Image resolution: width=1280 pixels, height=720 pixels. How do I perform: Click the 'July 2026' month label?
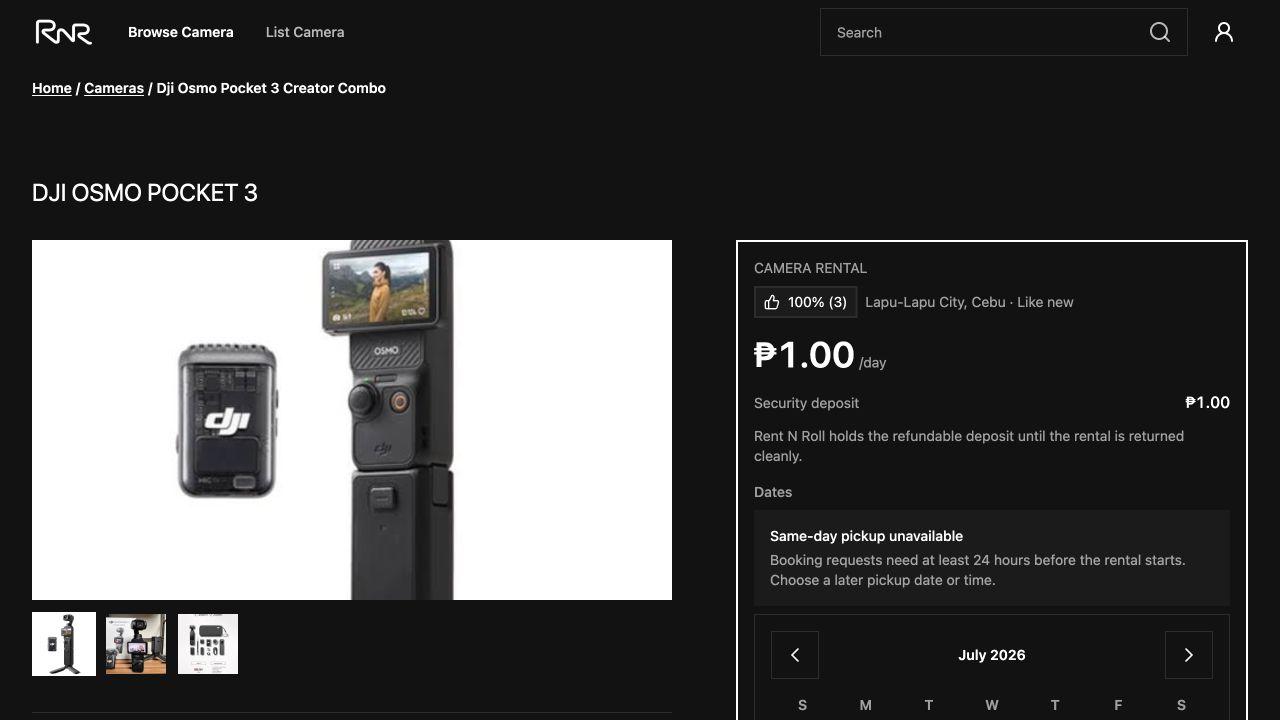pyautogui.click(x=992, y=655)
